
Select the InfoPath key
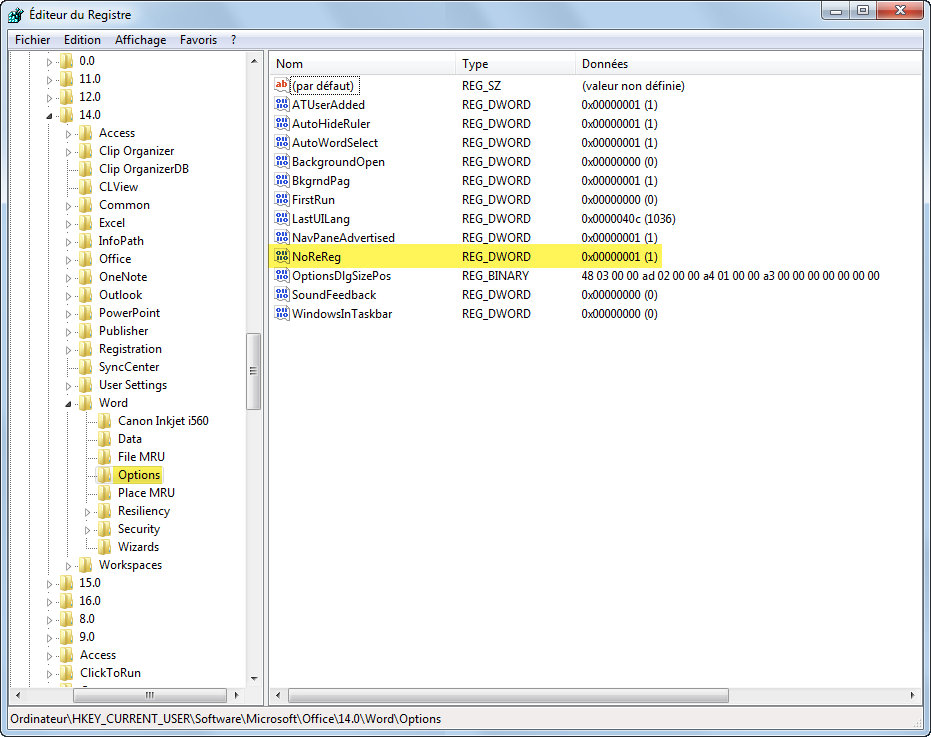[x=121, y=241]
